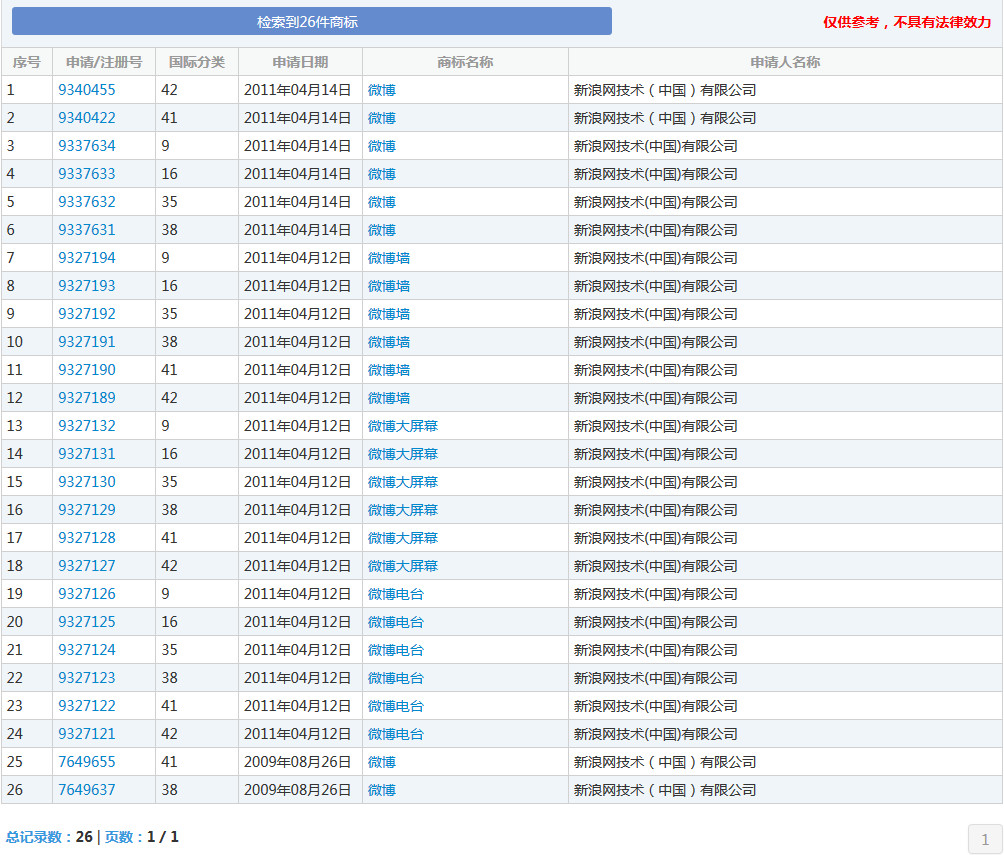Open registration number 7649637 link
The image size is (1004, 855).
point(86,790)
